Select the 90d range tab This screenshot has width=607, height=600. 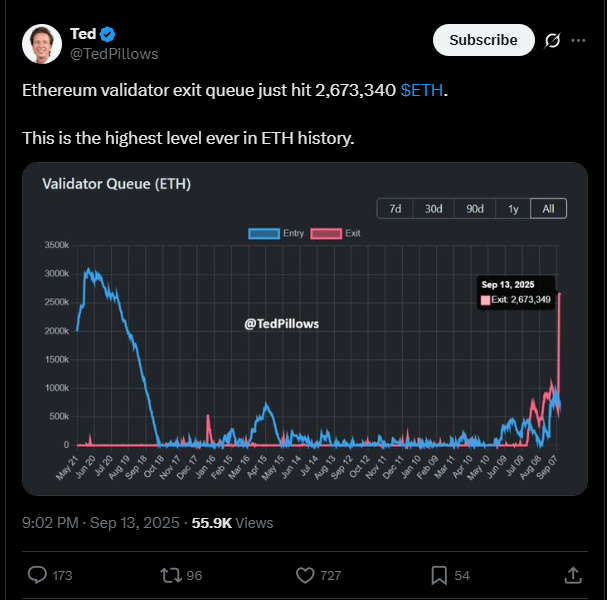point(475,209)
